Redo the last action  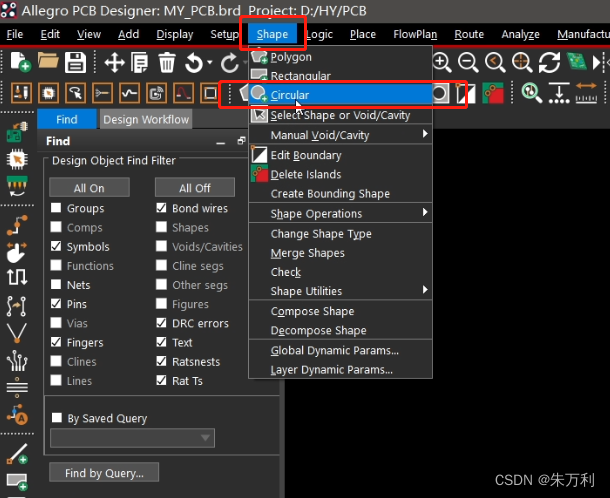[230, 63]
